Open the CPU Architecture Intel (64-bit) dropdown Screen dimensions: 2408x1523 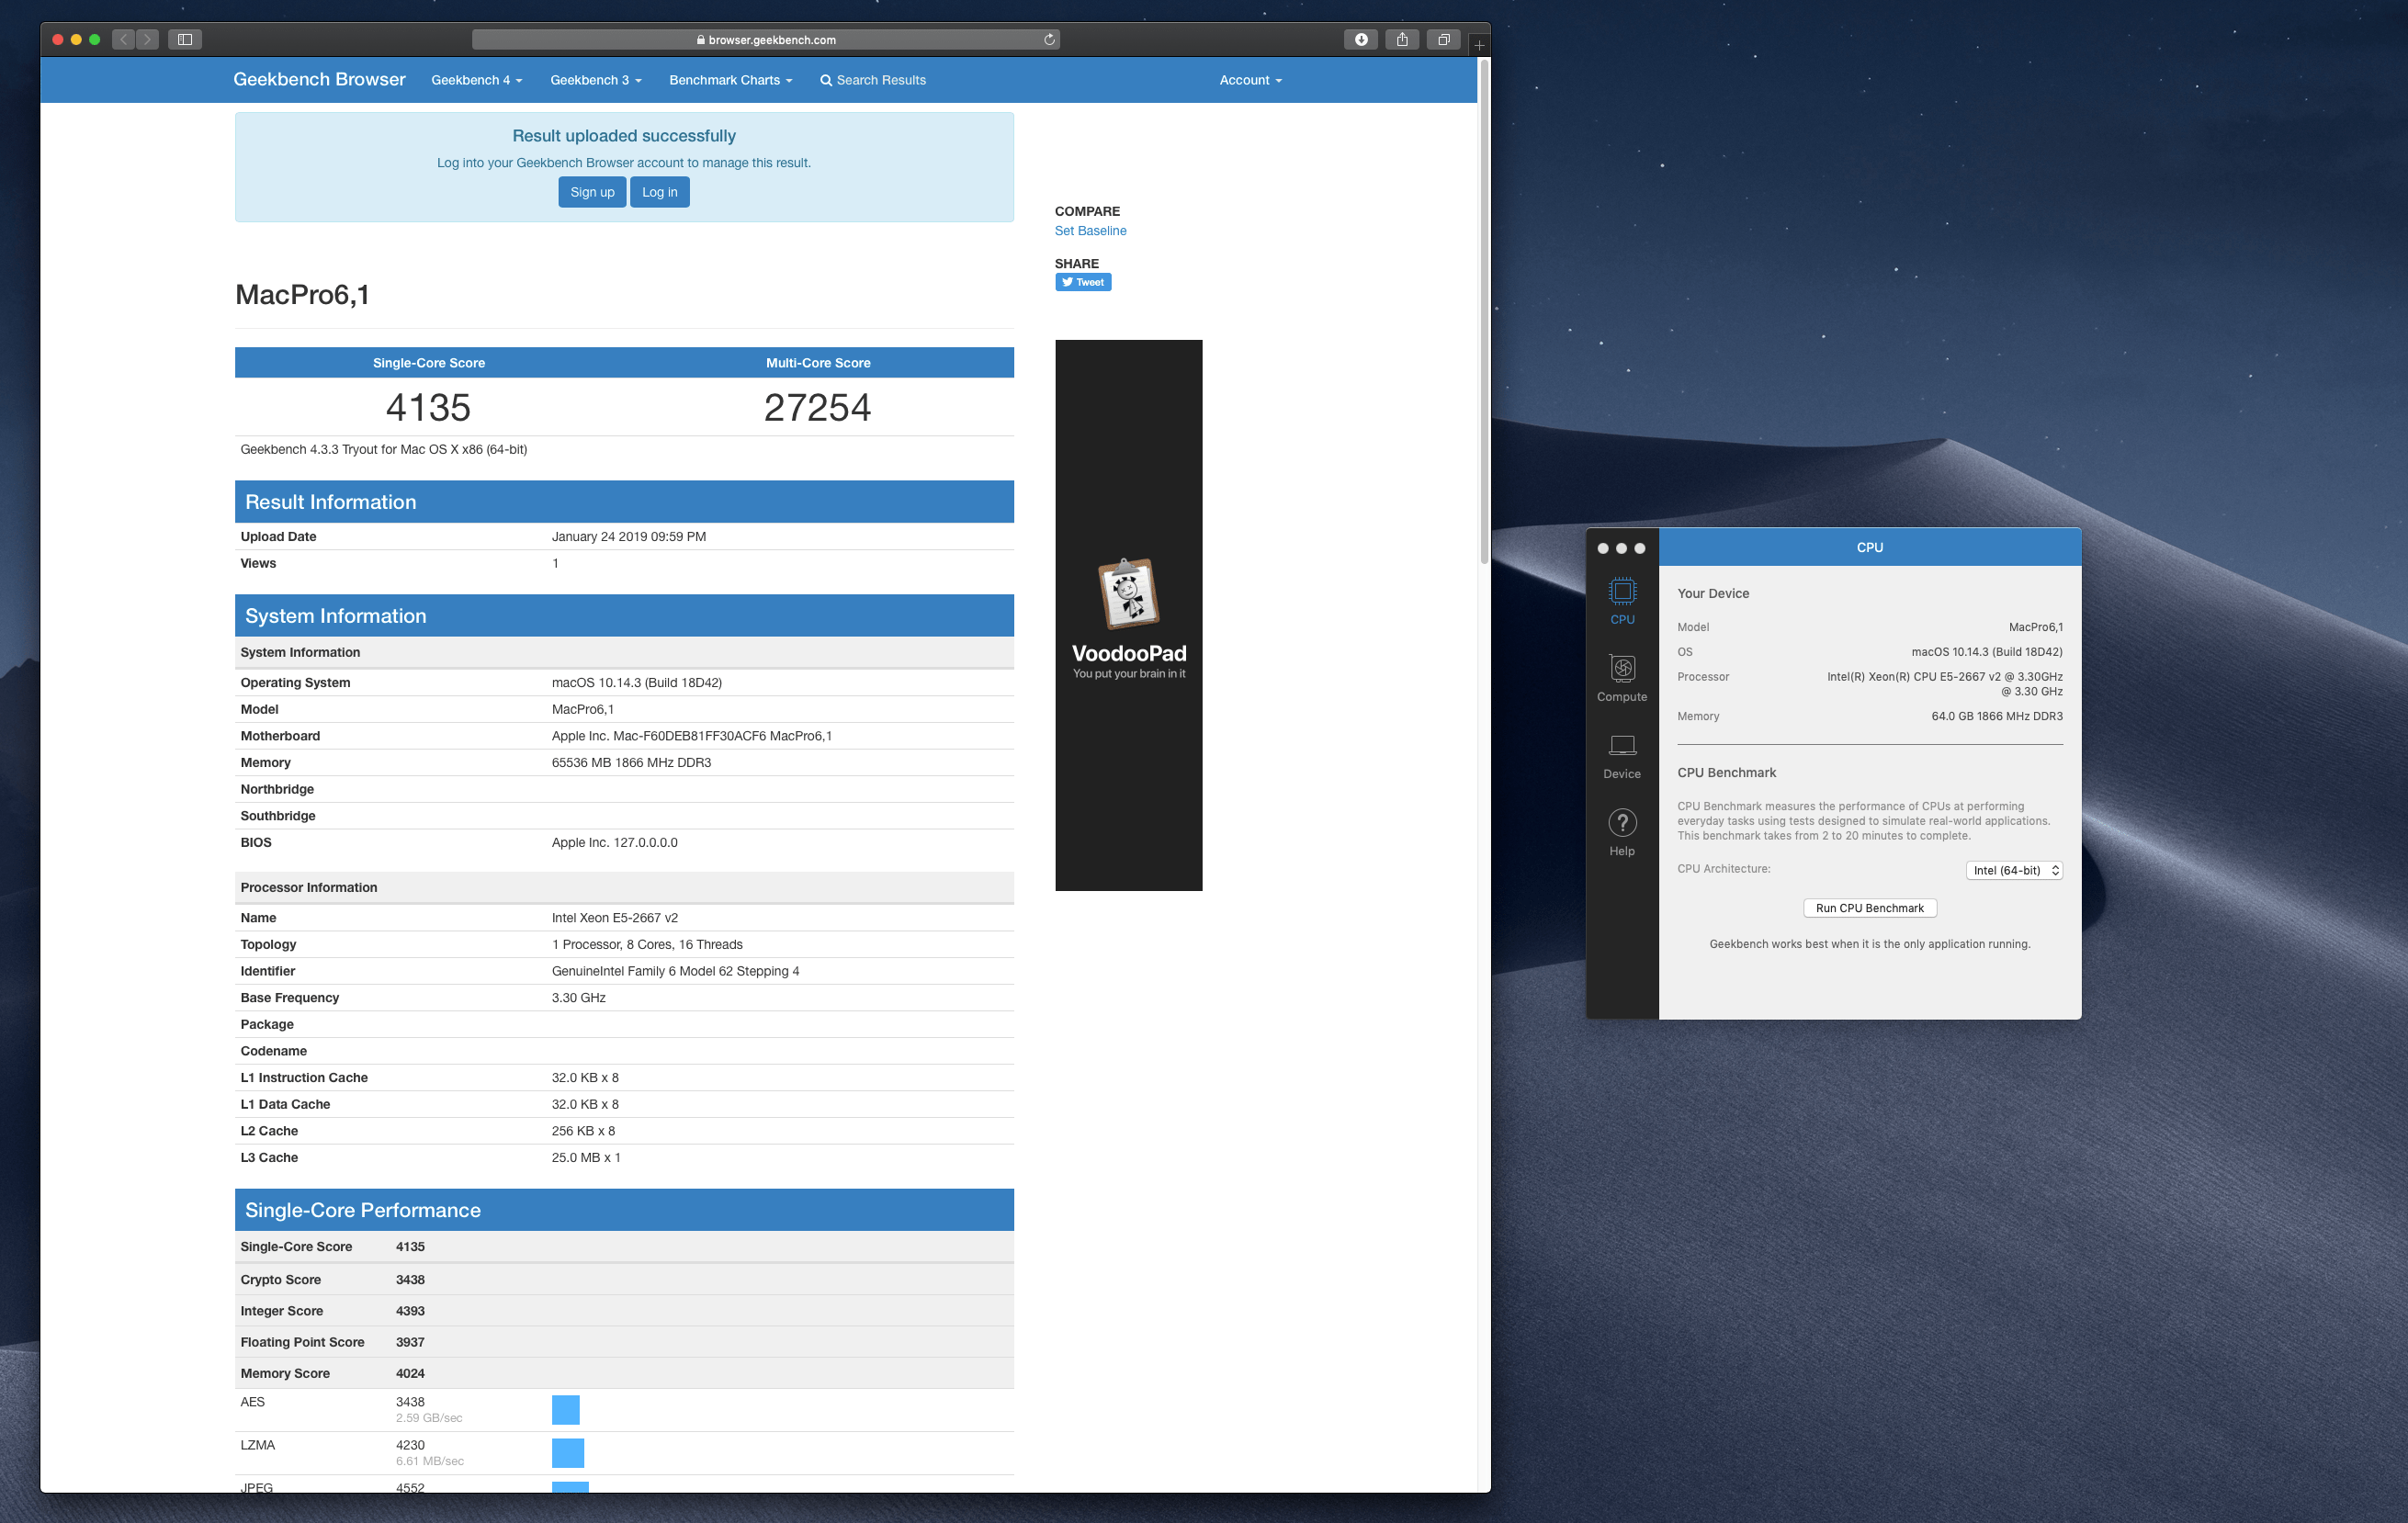tap(2014, 870)
